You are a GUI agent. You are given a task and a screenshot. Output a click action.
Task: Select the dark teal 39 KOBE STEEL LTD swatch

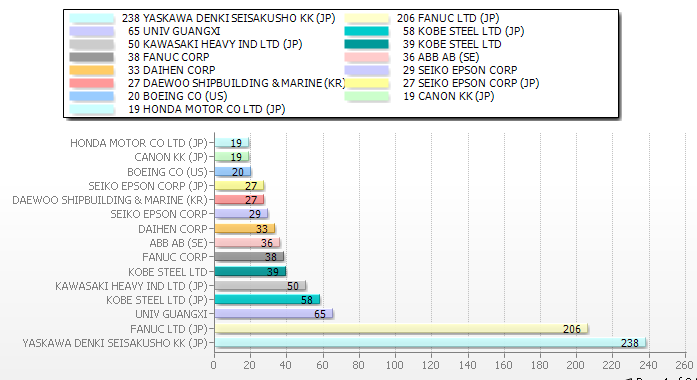(367, 44)
